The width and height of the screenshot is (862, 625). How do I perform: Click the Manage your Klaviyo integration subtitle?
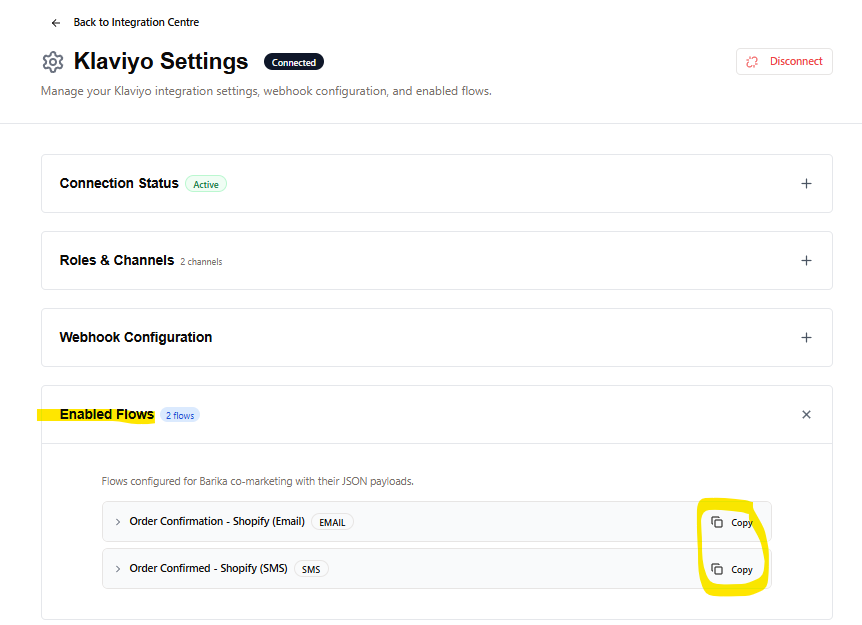(266, 91)
